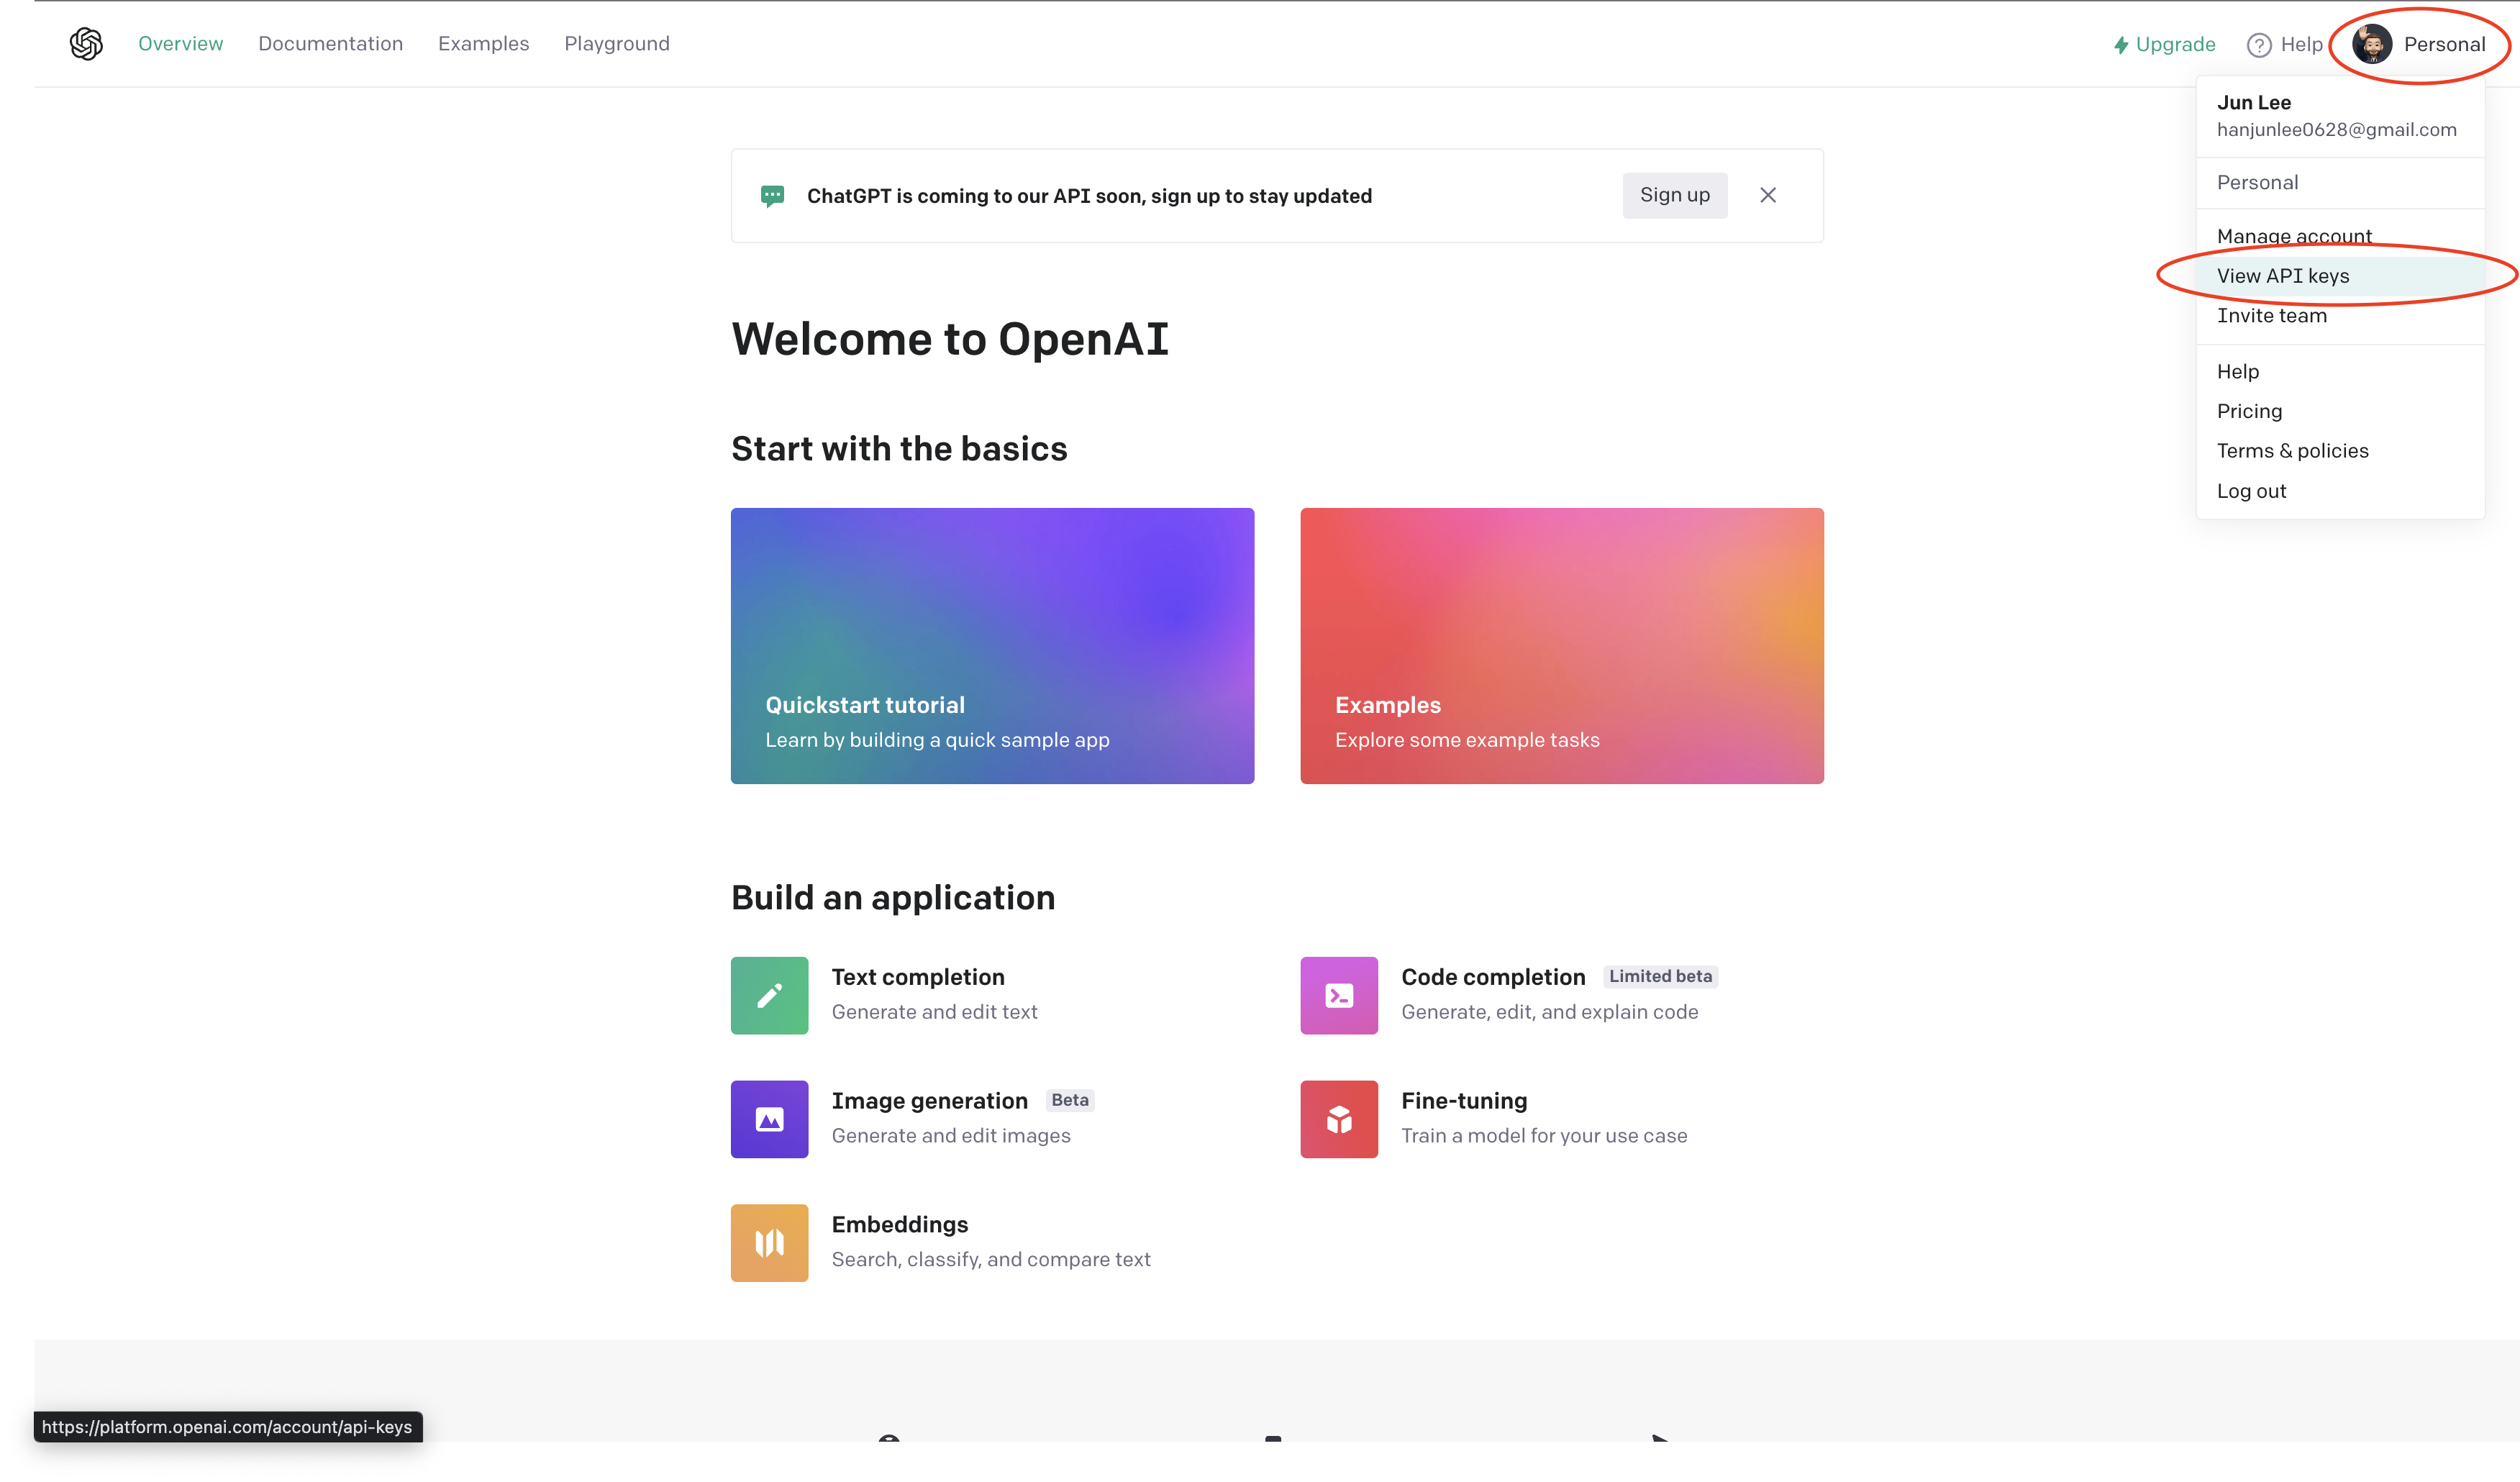The width and height of the screenshot is (2520, 1482).
Task: Click the Image generation picture icon
Action: click(769, 1119)
